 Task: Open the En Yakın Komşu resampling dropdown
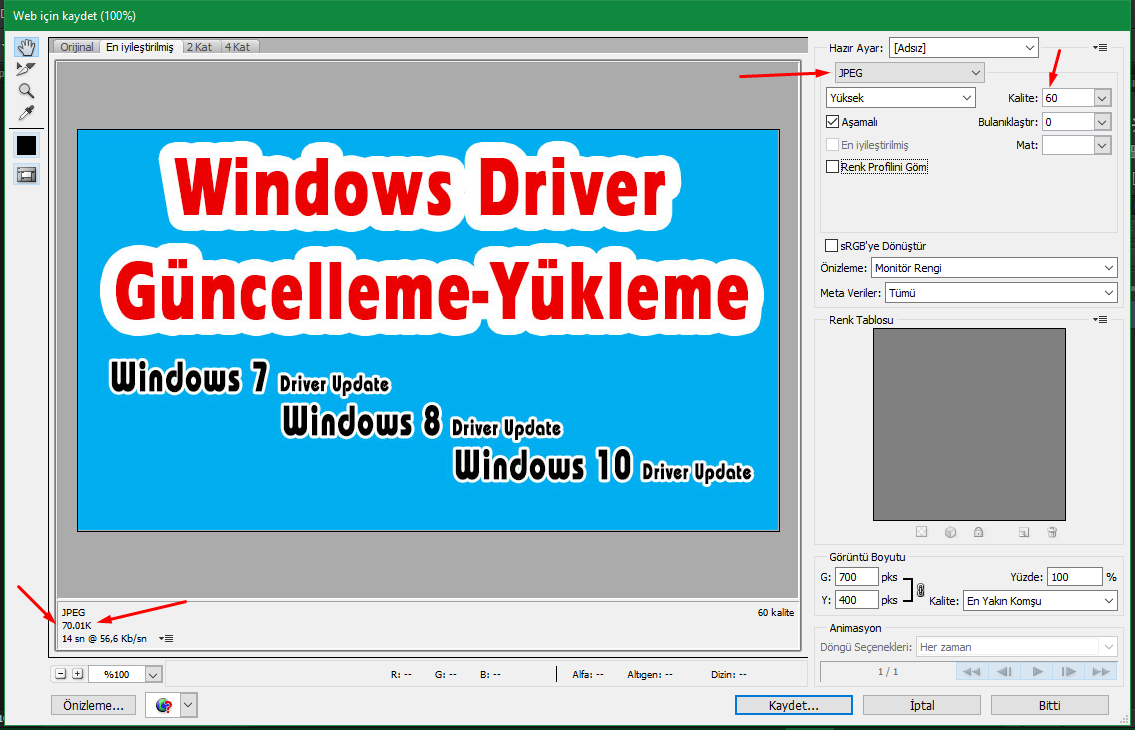[1040, 601]
